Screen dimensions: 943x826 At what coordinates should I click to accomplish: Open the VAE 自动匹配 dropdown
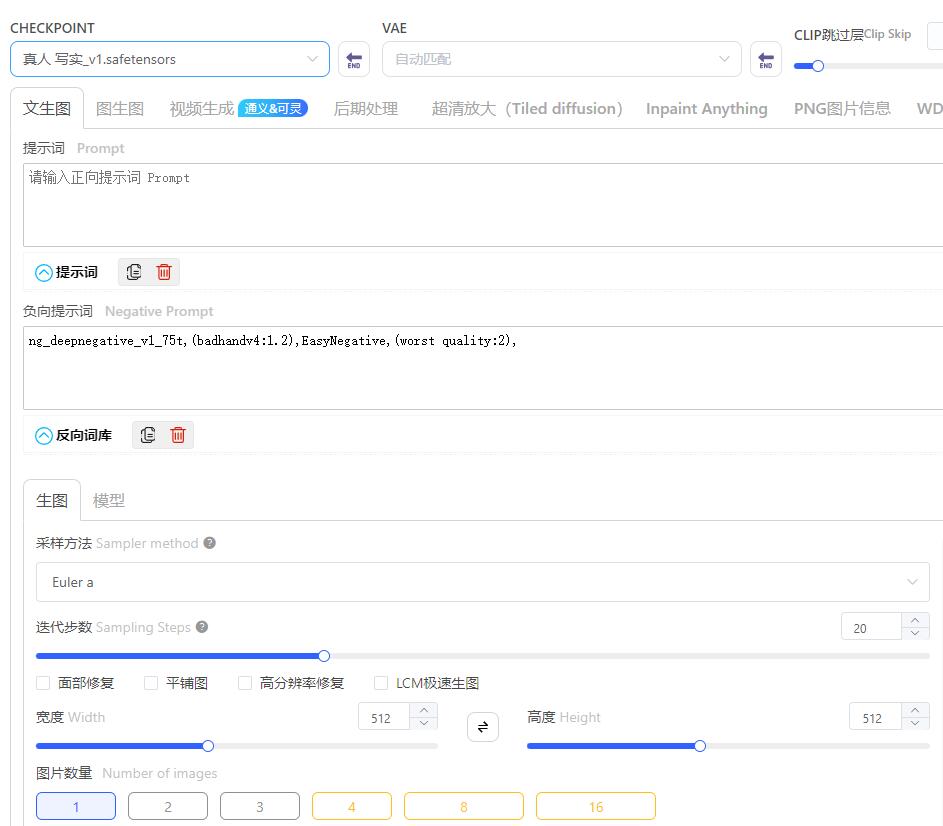coord(561,59)
